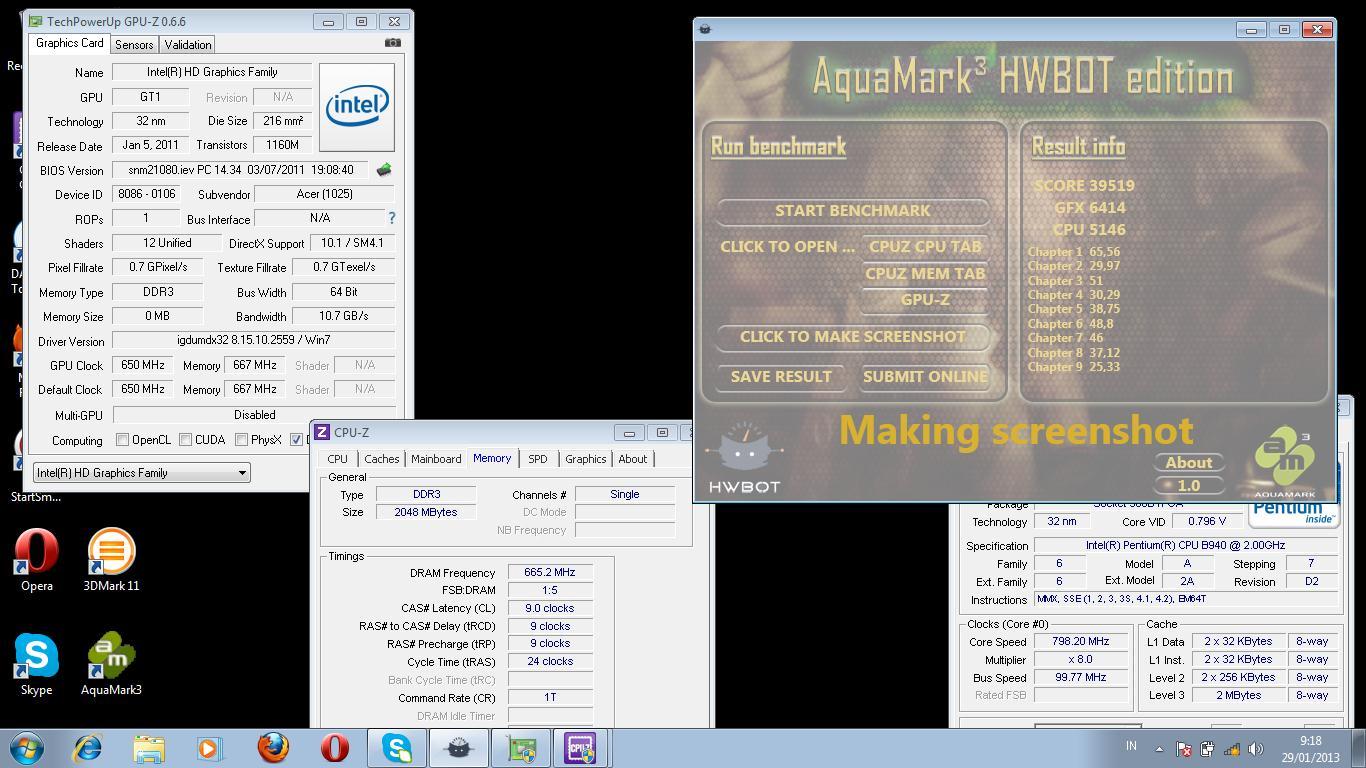1366x768 pixels.
Task: Switch to the CPU tab in CPU-Z
Action: tap(338, 459)
